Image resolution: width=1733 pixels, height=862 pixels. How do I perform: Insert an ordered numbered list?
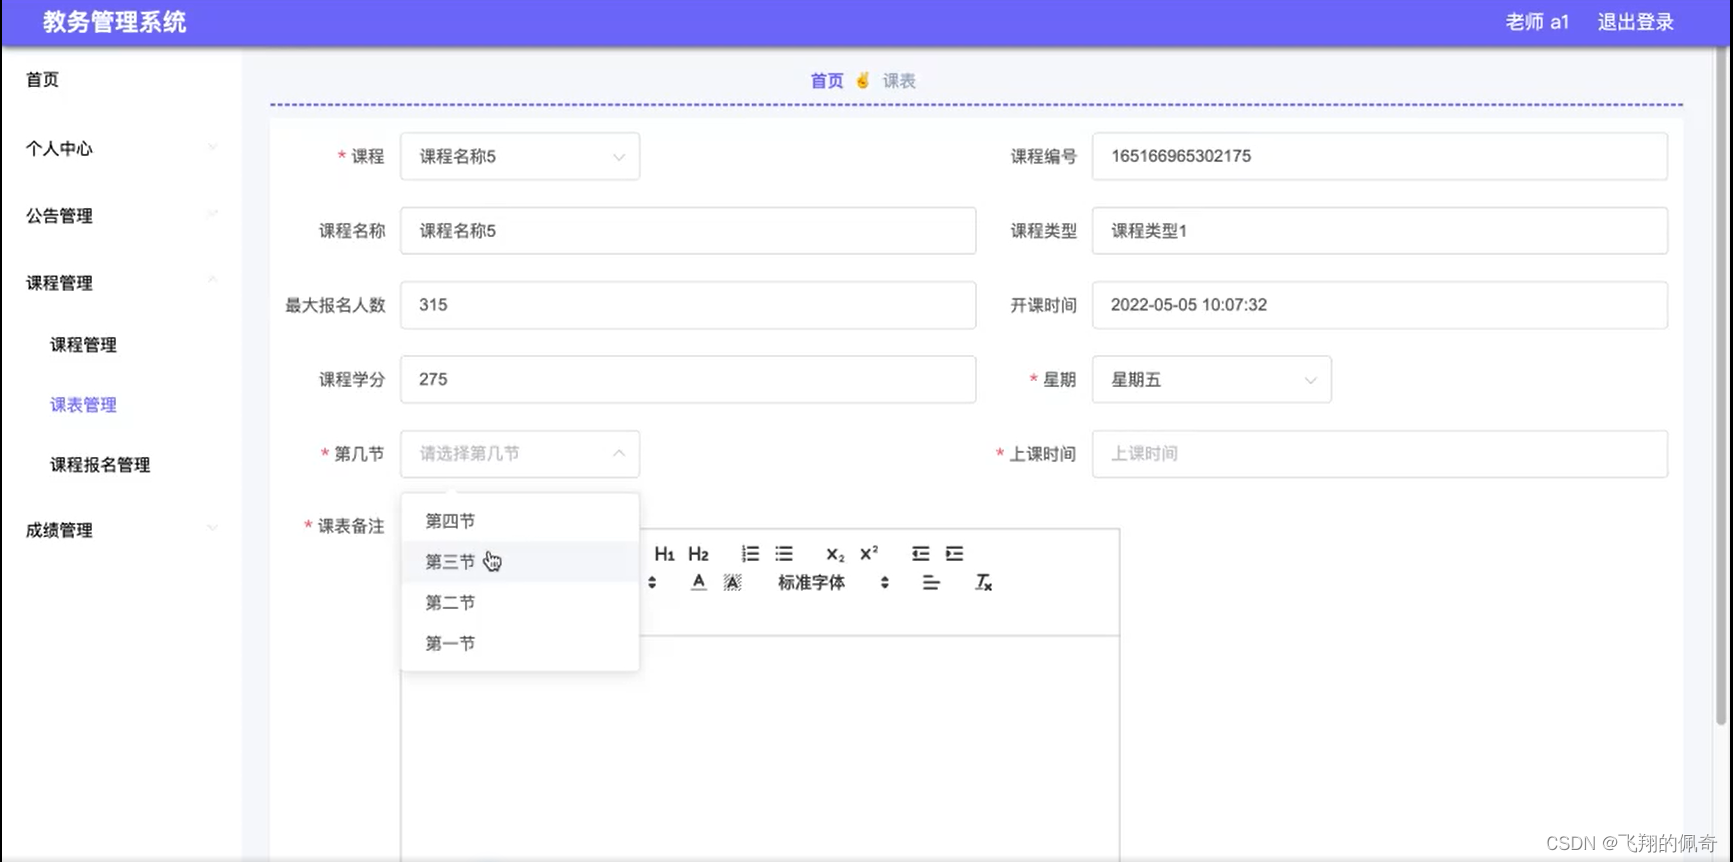[x=750, y=554]
